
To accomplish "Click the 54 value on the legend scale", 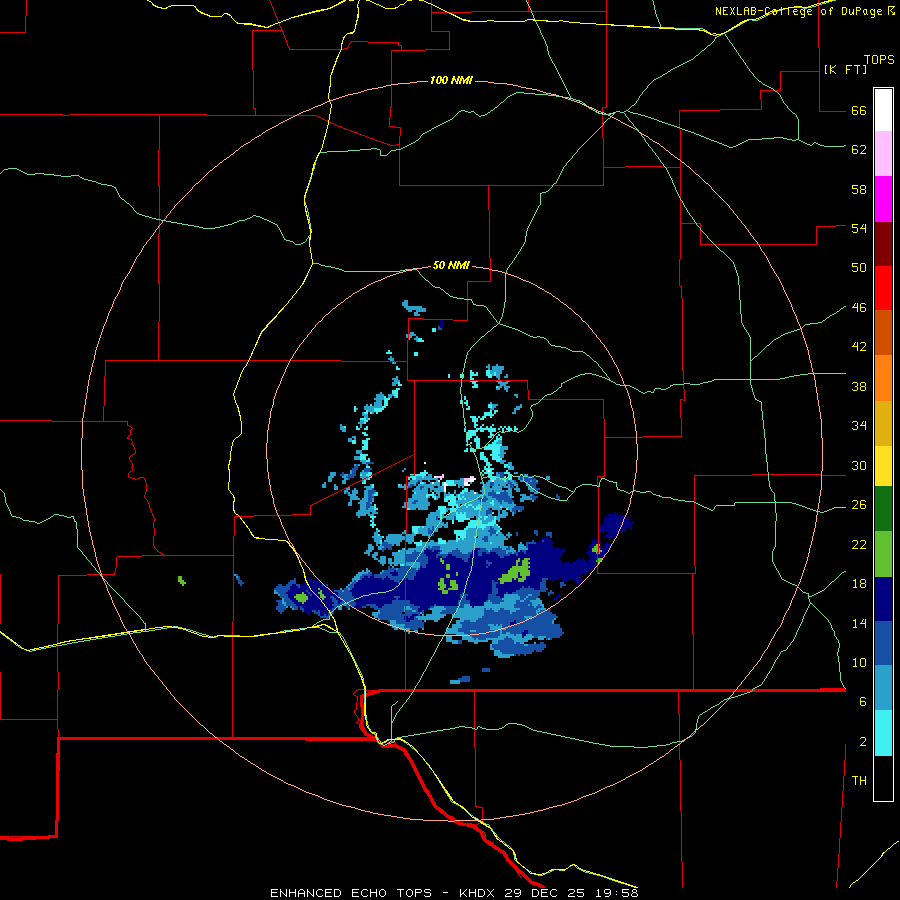I will (859, 228).
